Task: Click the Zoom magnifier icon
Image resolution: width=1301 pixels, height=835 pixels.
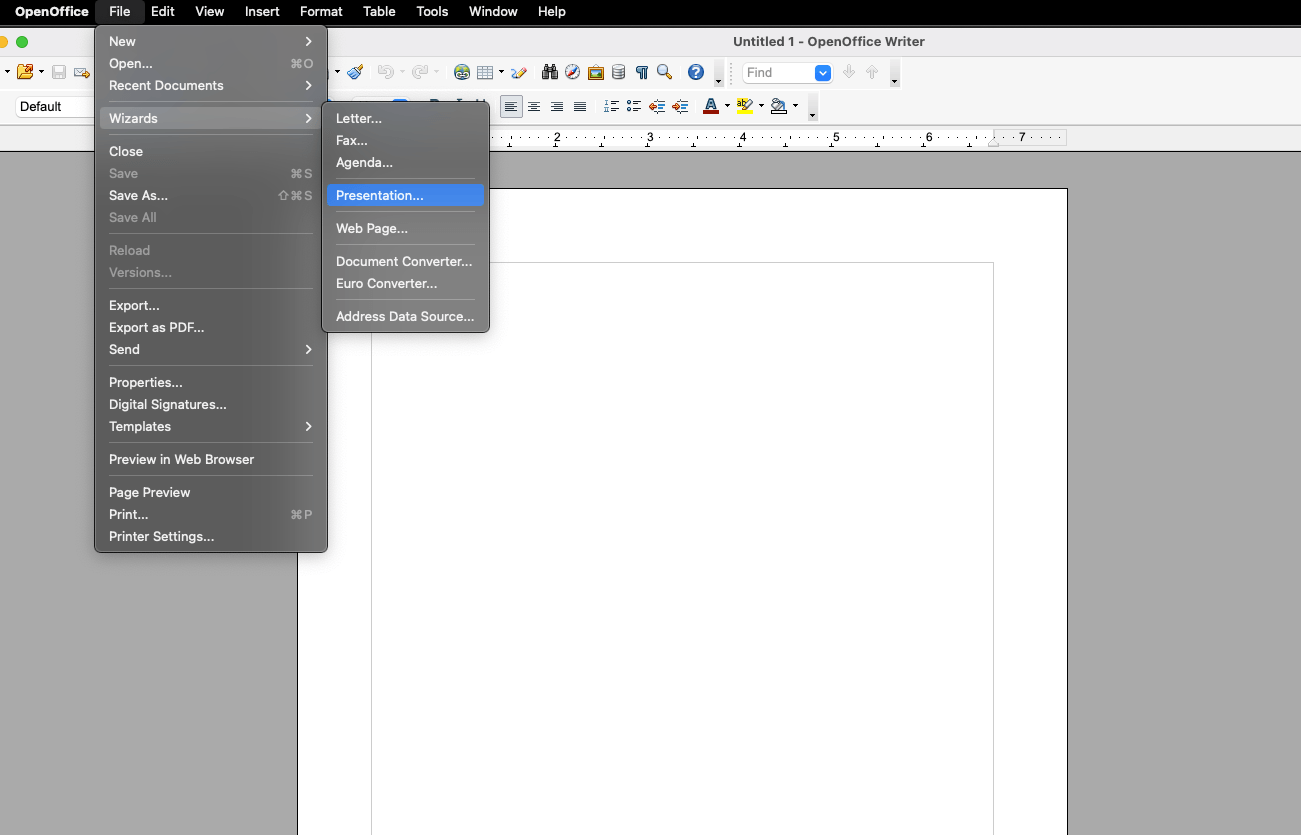Action: (x=664, y=72)
